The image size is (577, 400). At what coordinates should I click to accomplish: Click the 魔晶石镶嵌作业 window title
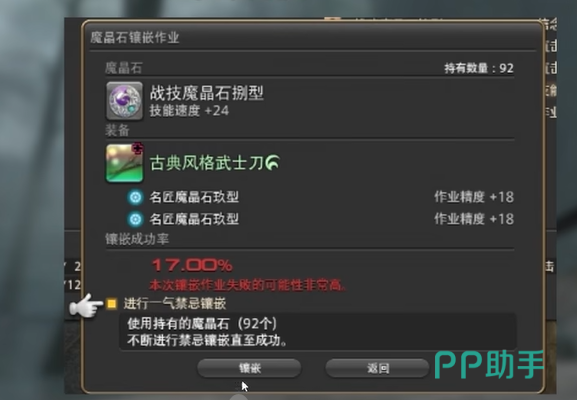pos(135,38)
